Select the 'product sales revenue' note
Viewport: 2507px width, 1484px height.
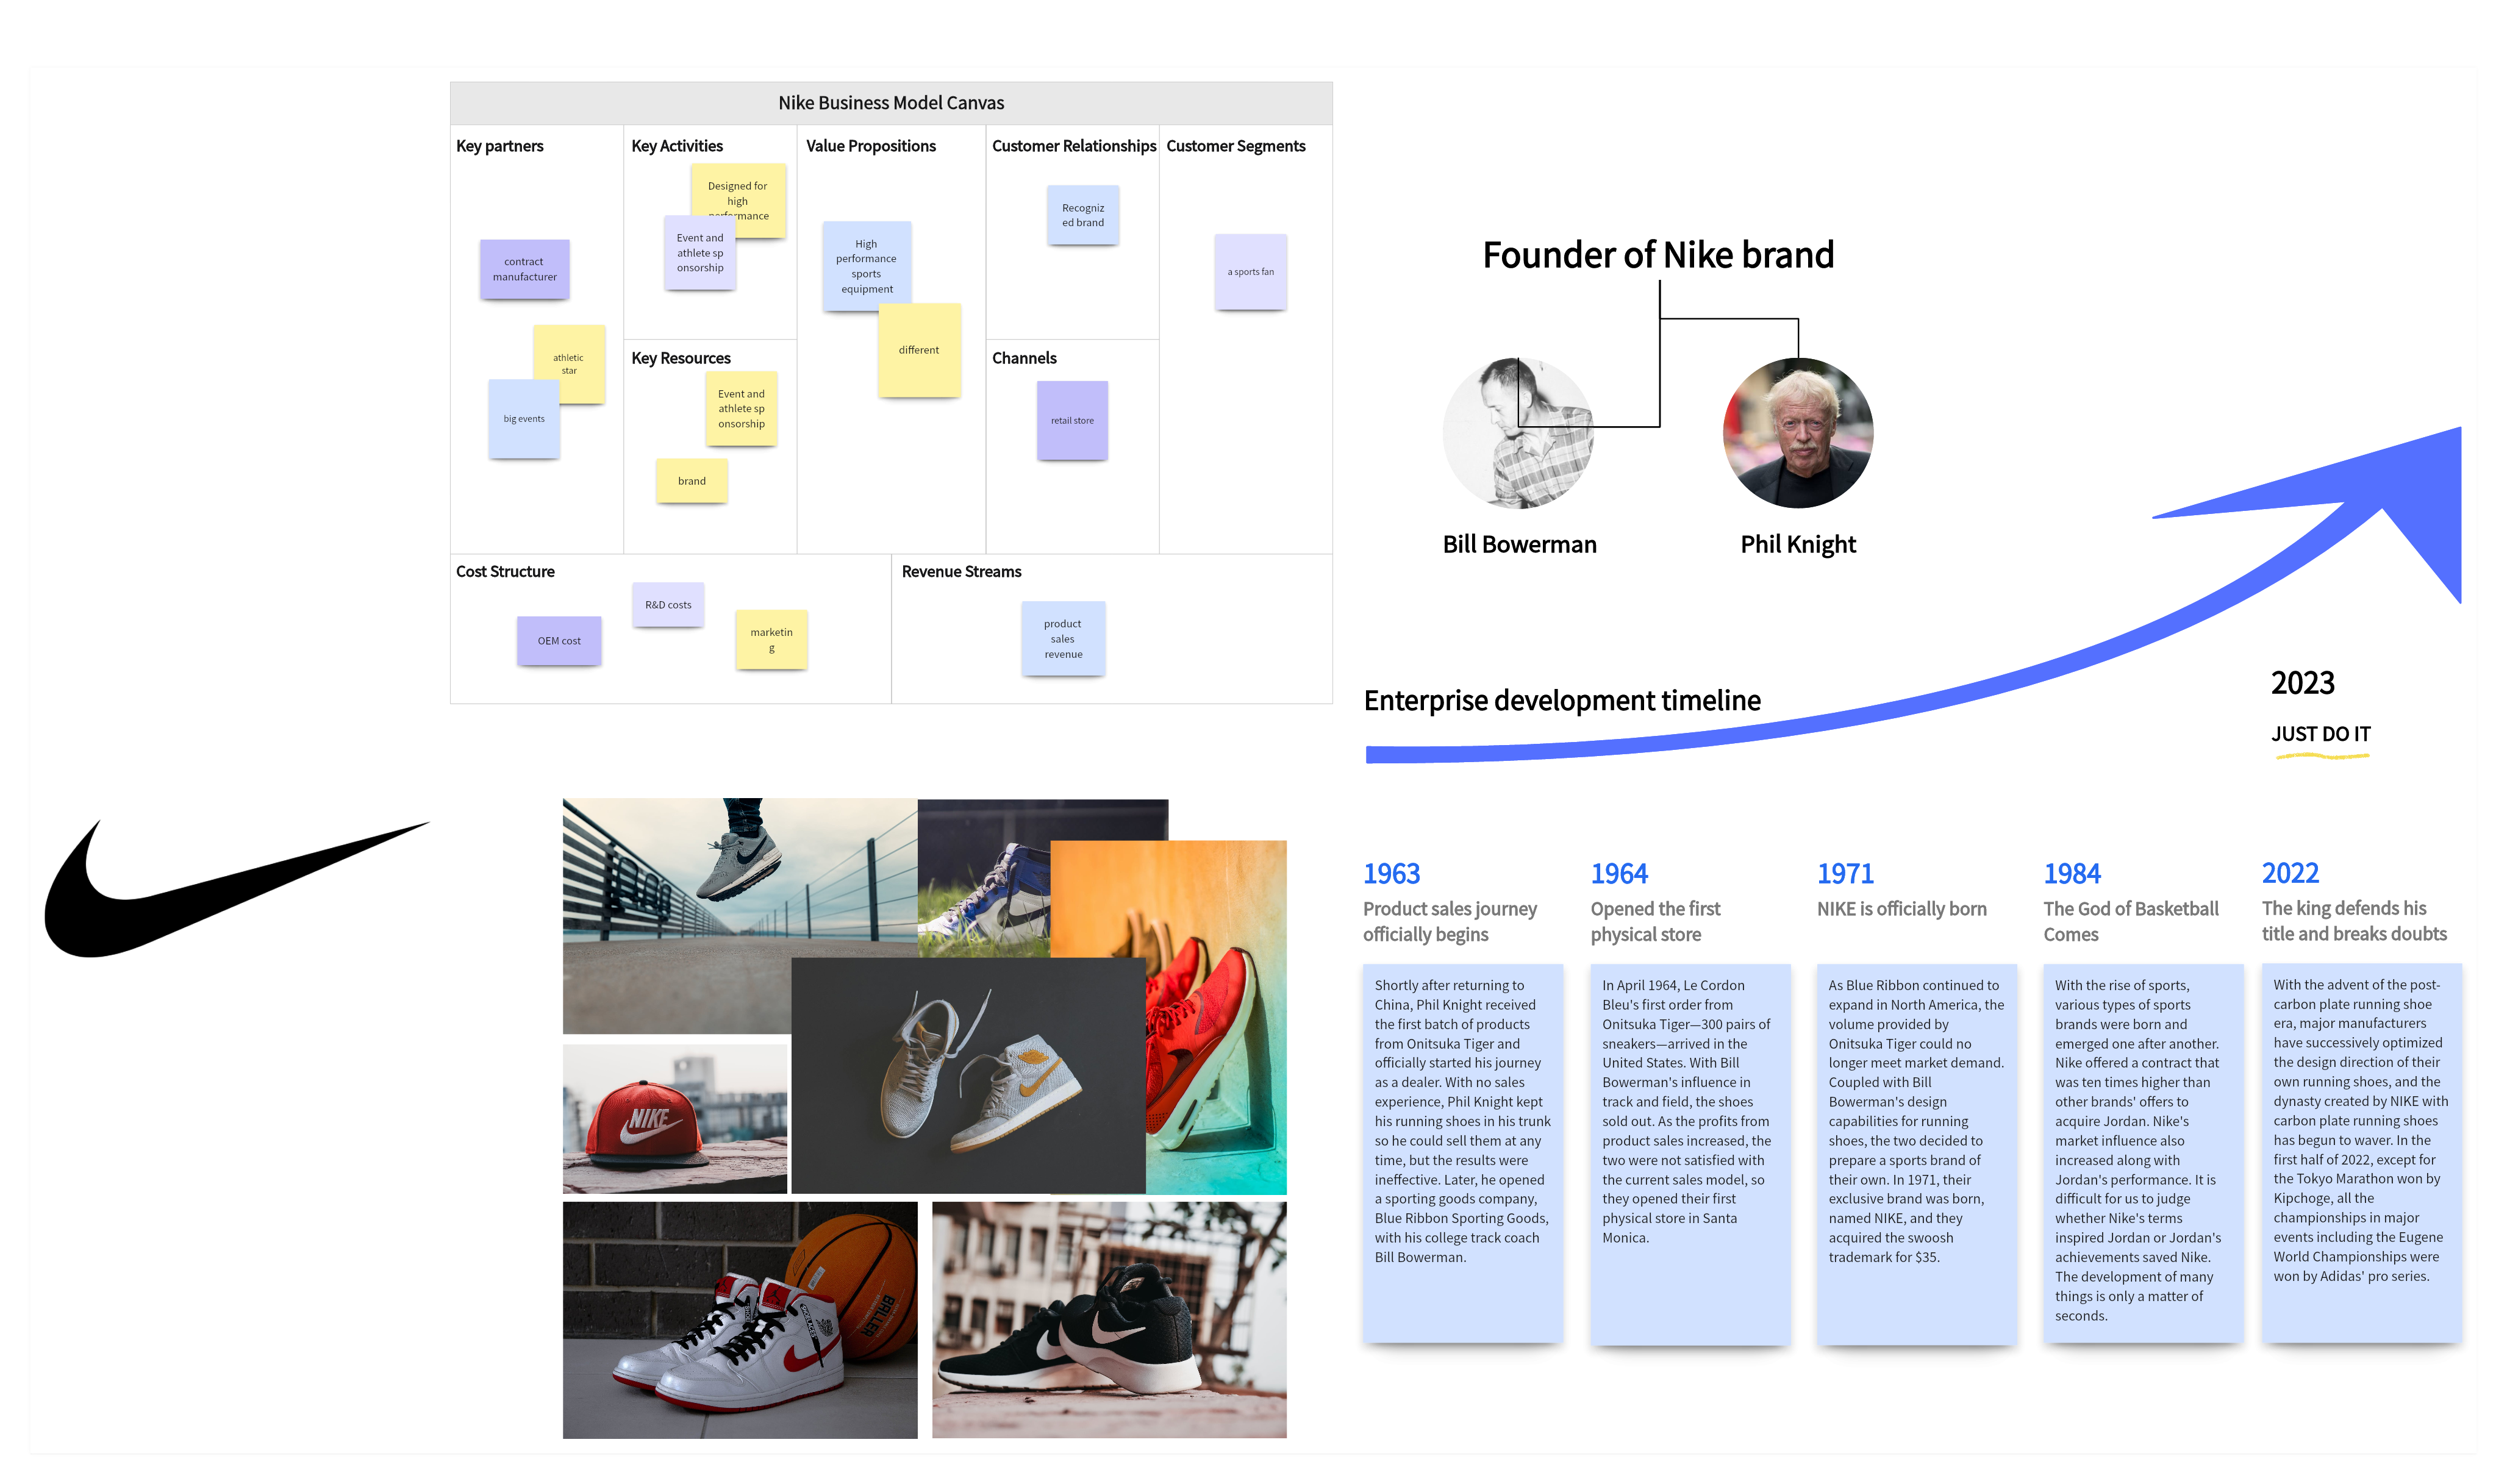coord(1063,639)
